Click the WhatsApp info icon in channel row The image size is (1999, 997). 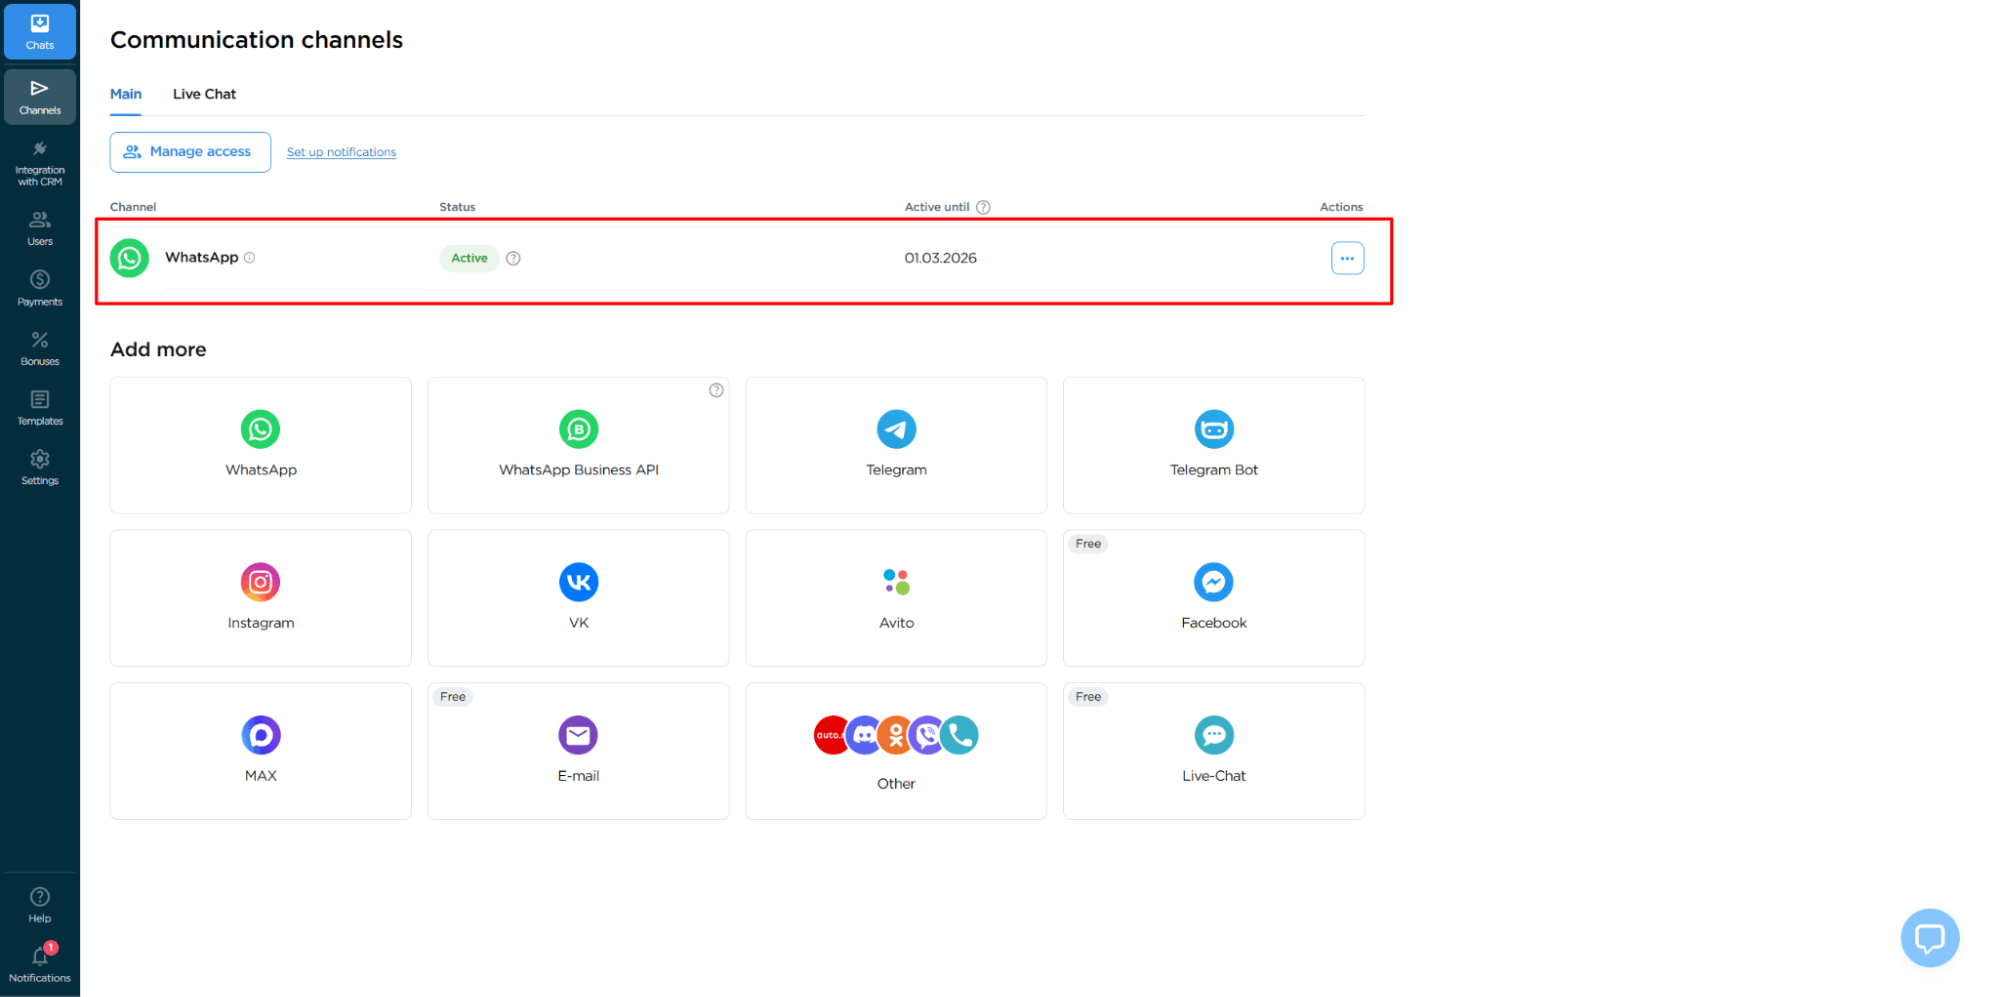(250, 258)
